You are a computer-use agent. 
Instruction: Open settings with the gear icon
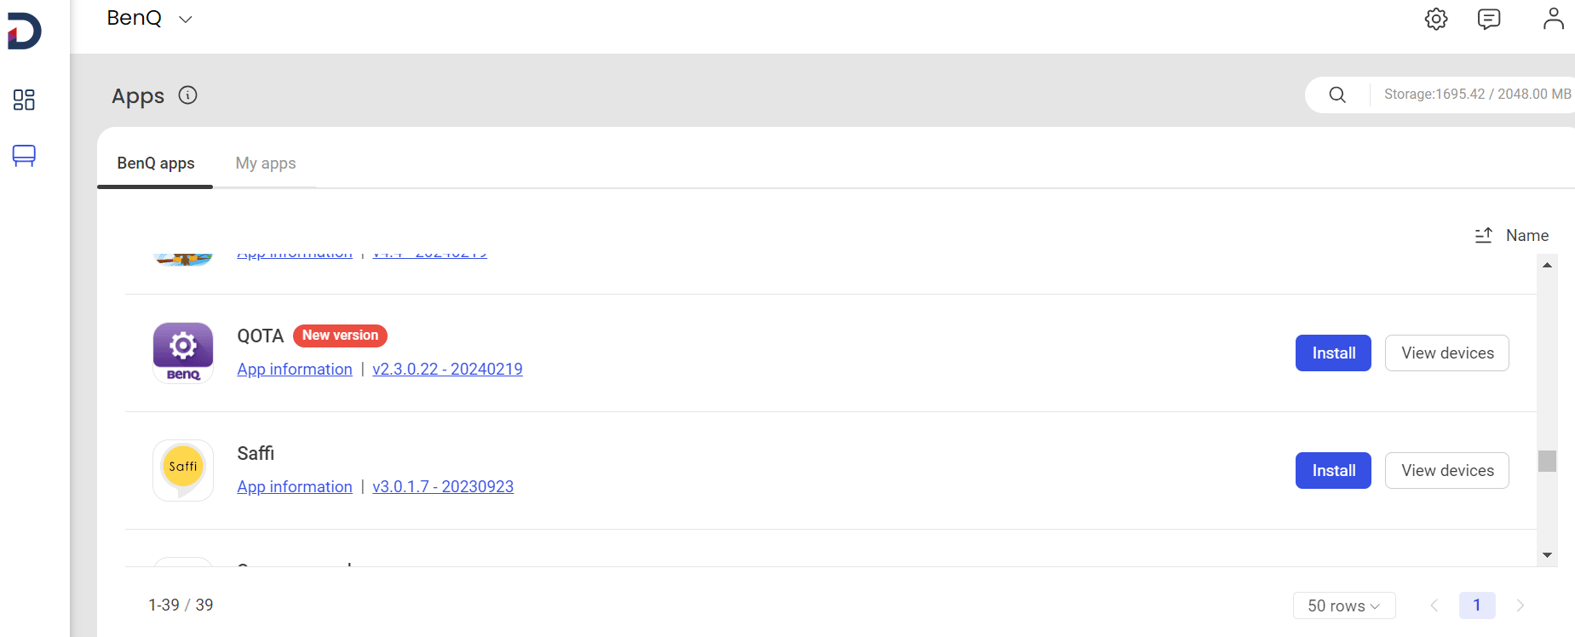click(1436, 18)
